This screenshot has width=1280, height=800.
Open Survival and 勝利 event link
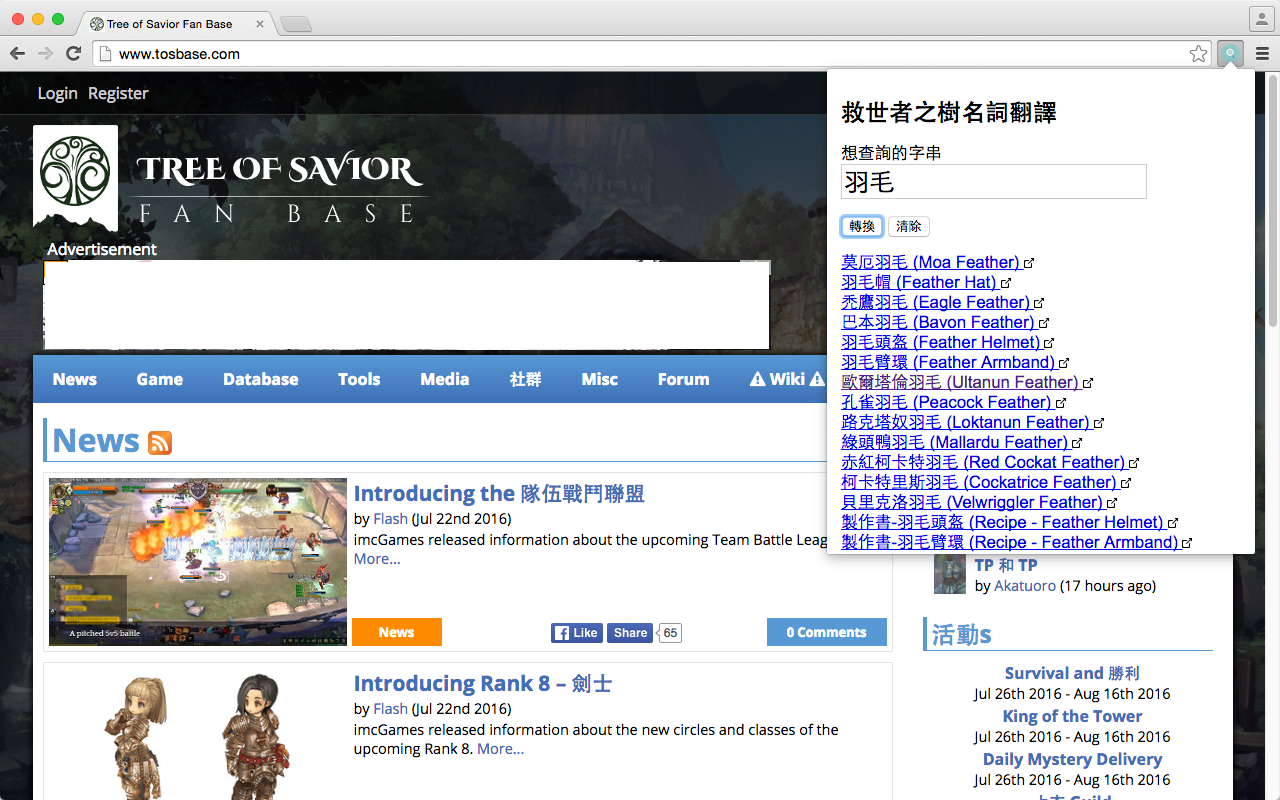[x=1072, y=673]
